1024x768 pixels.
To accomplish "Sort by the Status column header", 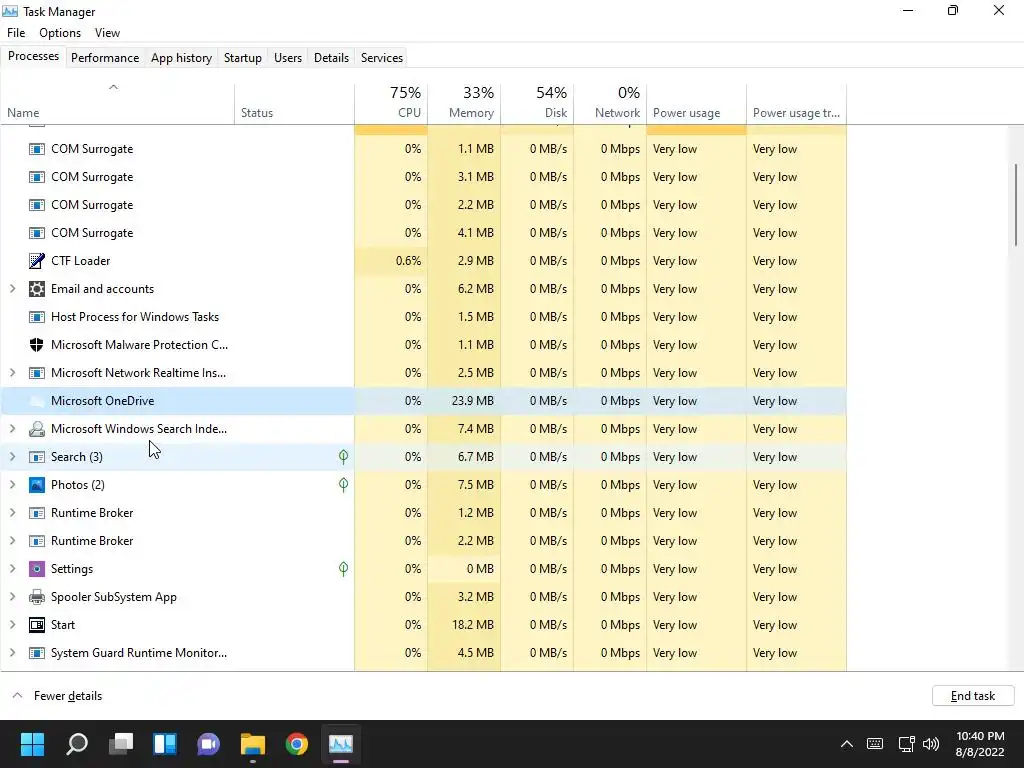I will [295, 103].
